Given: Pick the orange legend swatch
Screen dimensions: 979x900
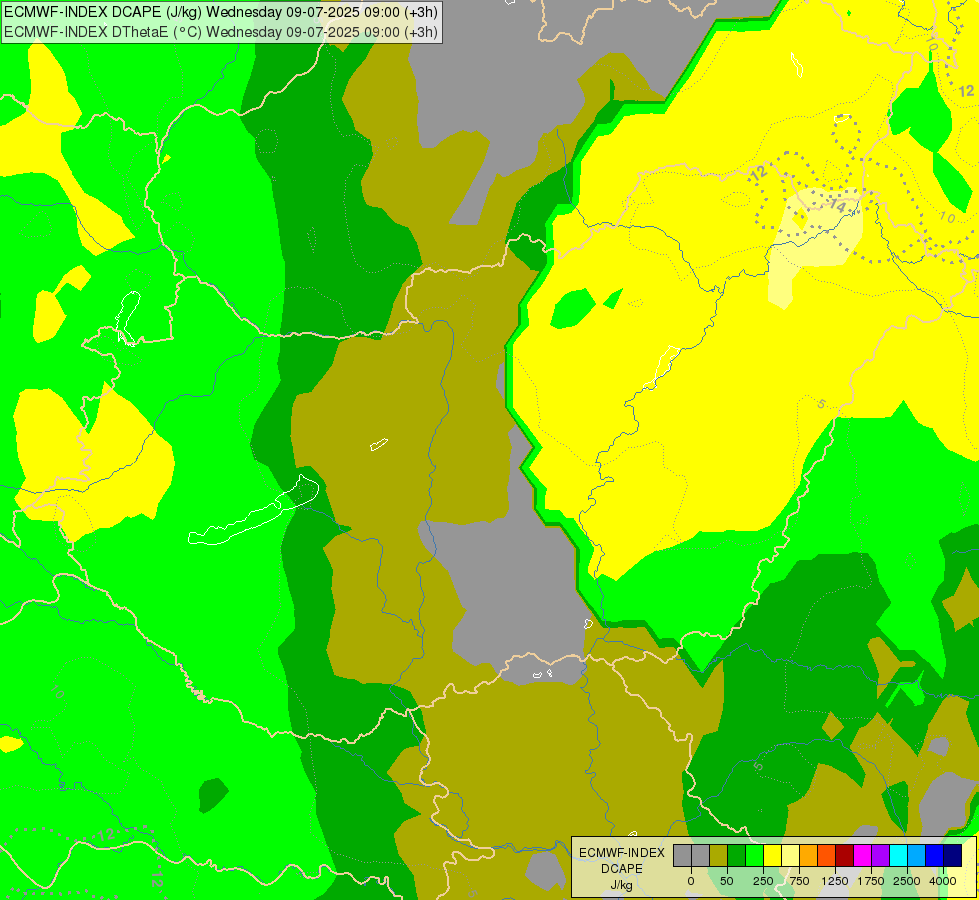Looking at the screenshot, I should click(809, 856).
